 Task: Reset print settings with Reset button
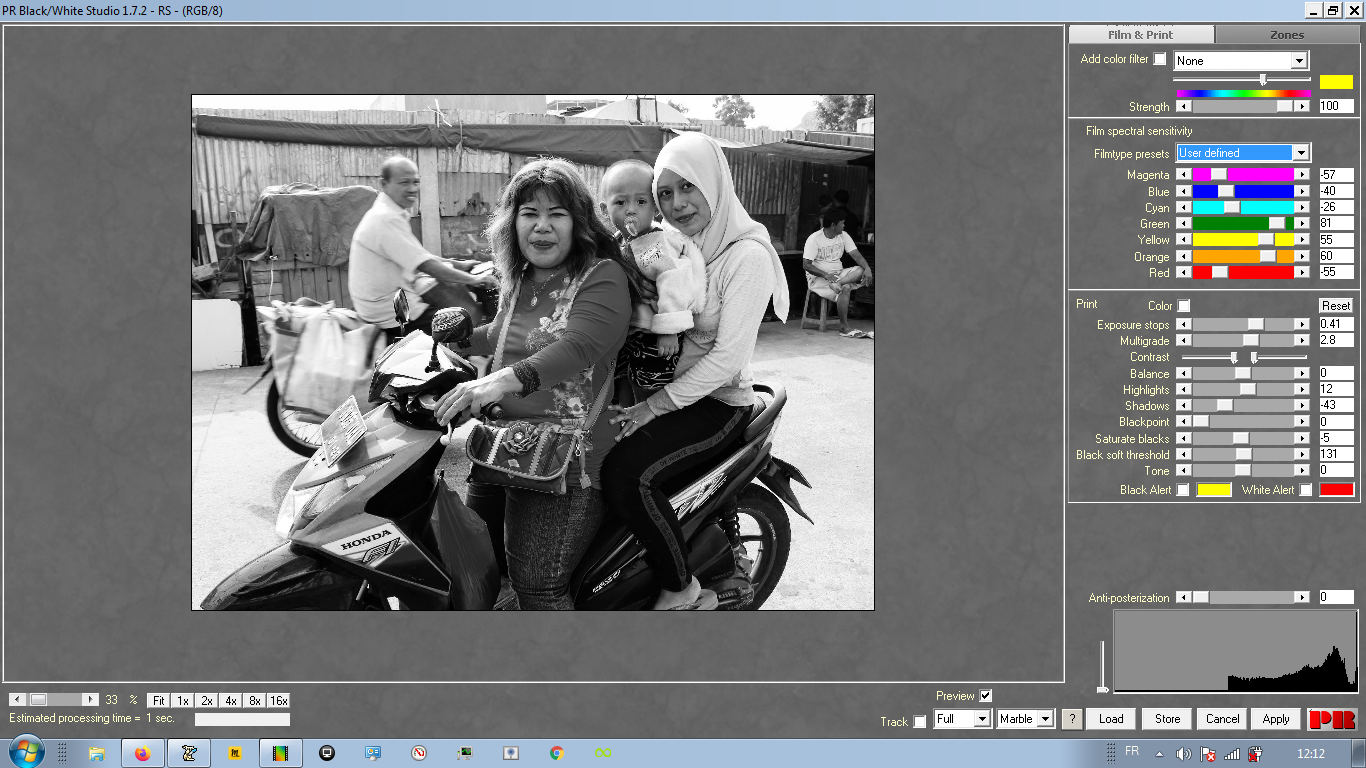point(1336,306)
